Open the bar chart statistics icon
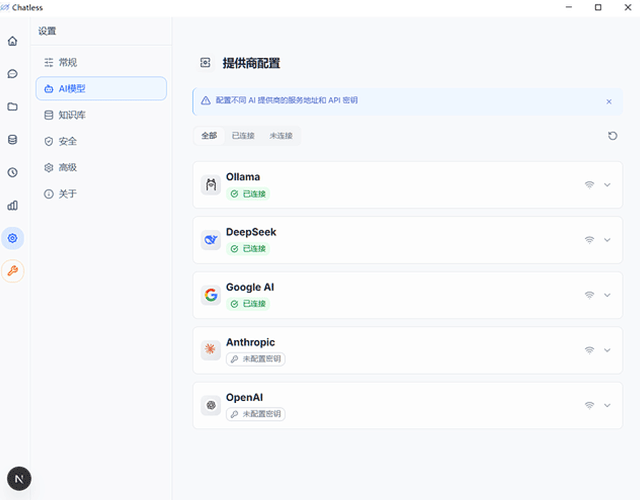 pos(13,205)
